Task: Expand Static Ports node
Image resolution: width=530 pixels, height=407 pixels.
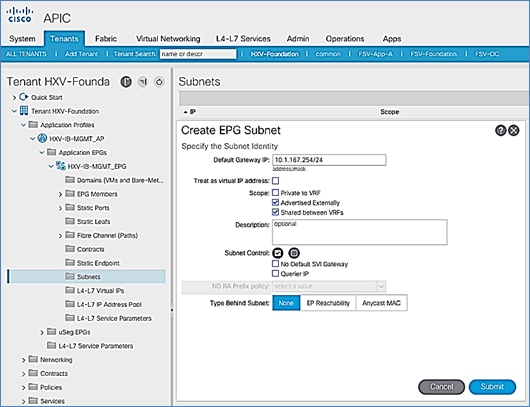Action: click(60, 208)
